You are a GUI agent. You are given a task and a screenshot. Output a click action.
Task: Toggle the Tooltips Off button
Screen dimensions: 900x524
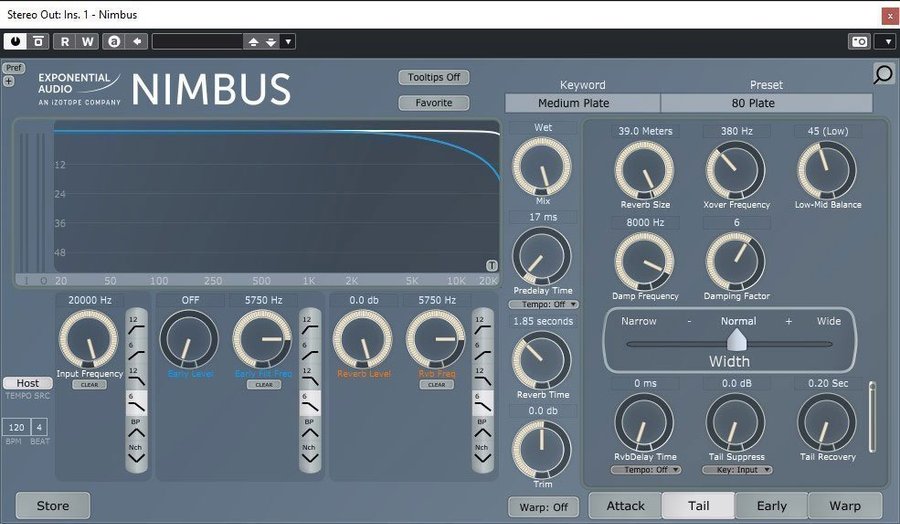(x=434, y=77)
